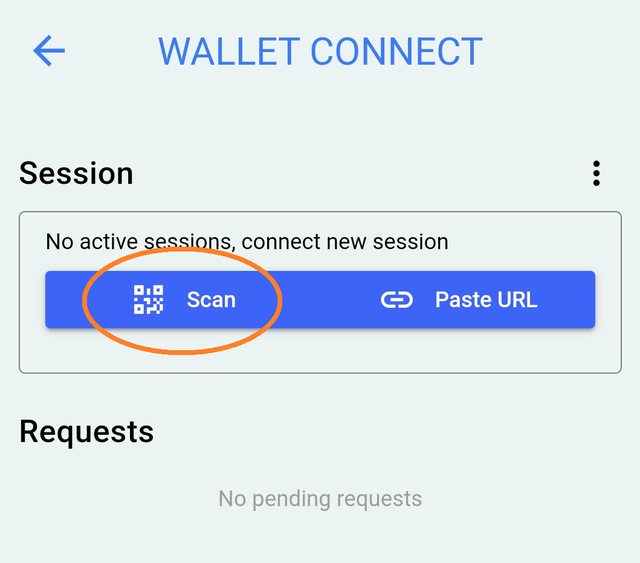Image resolution: width=640 pixels, height=563 pixels.
Task: Click the chain link icon
Action: (x=397, y=299)
